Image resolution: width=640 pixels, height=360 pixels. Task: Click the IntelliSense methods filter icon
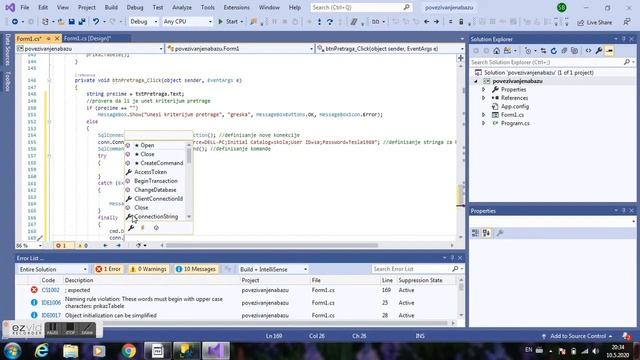tap(156, 228)
